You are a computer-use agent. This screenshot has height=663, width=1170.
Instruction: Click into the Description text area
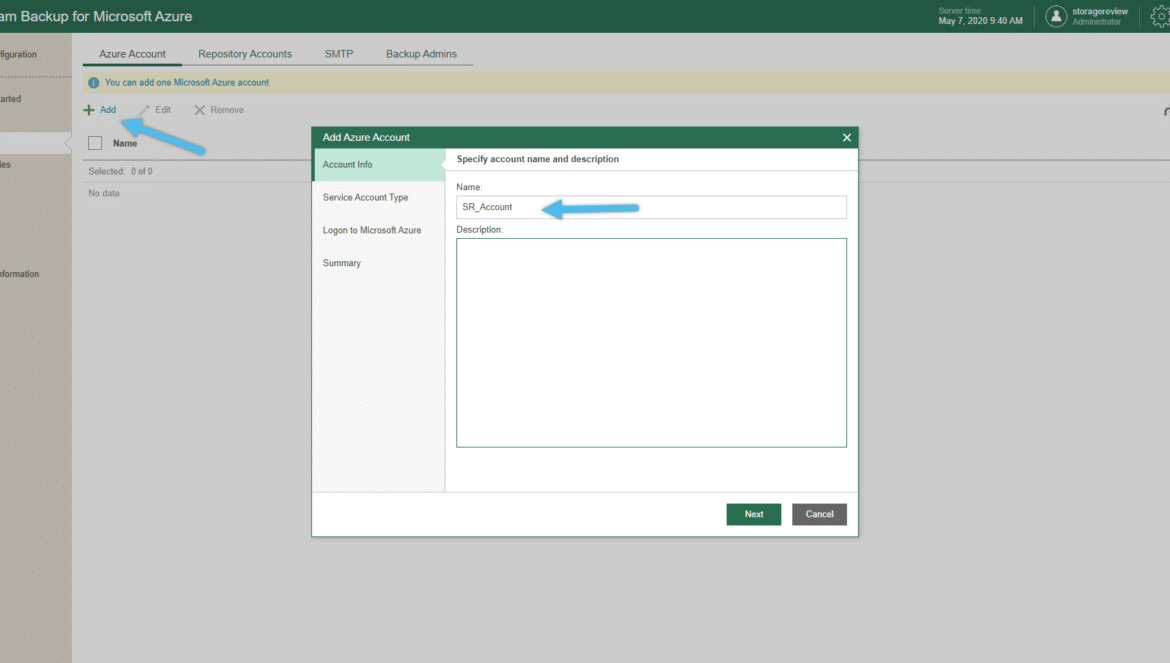click(651, 343)
